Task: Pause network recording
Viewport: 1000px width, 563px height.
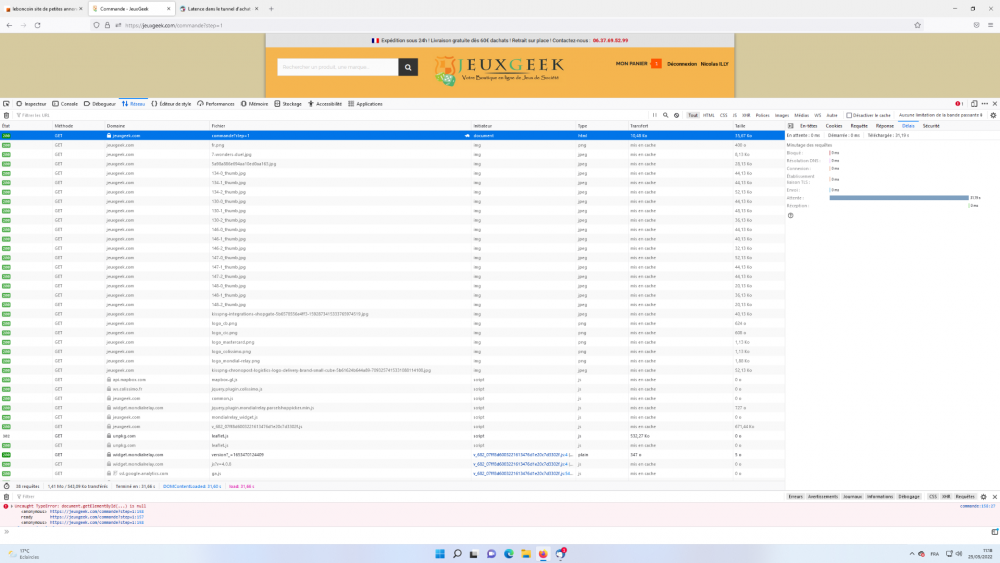Action: (x=654, y=115)
